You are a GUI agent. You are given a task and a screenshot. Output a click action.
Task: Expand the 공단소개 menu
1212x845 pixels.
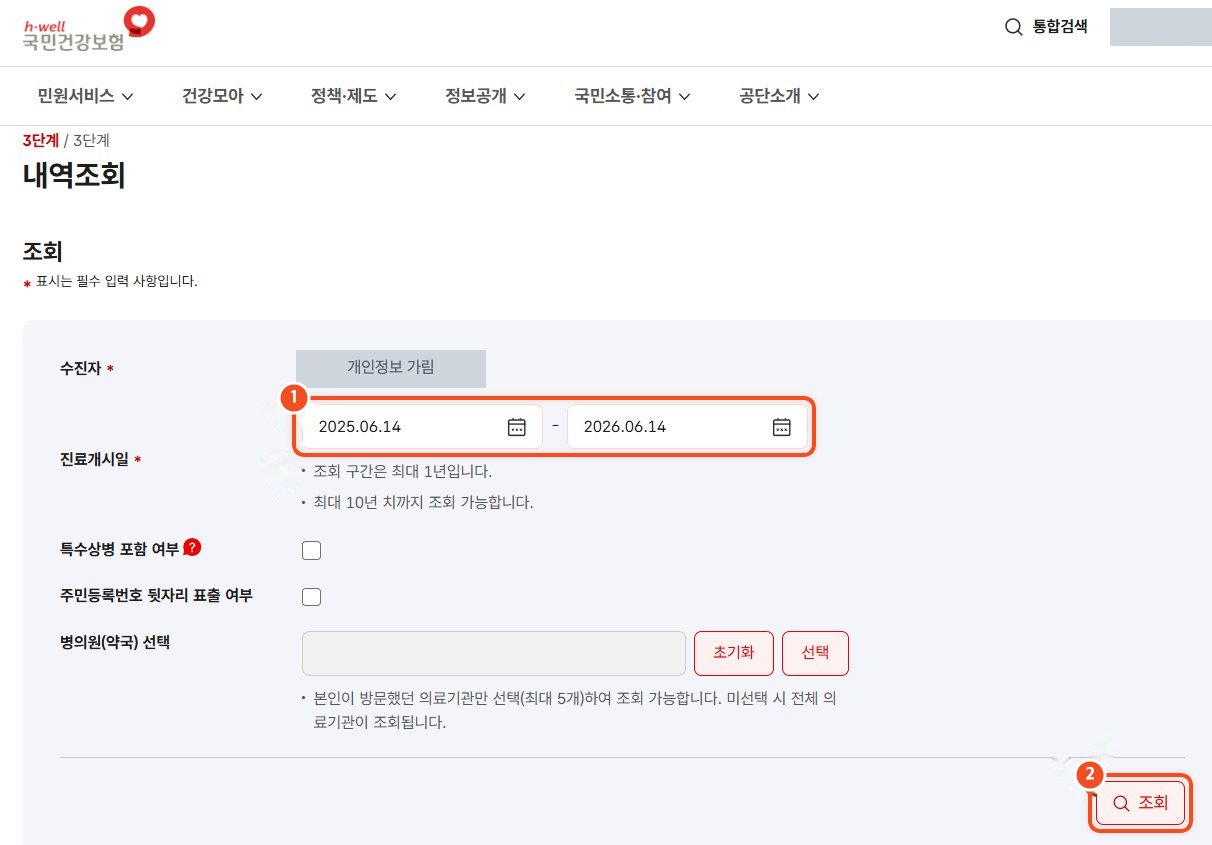pyautogui.click(x=779, y=97)
